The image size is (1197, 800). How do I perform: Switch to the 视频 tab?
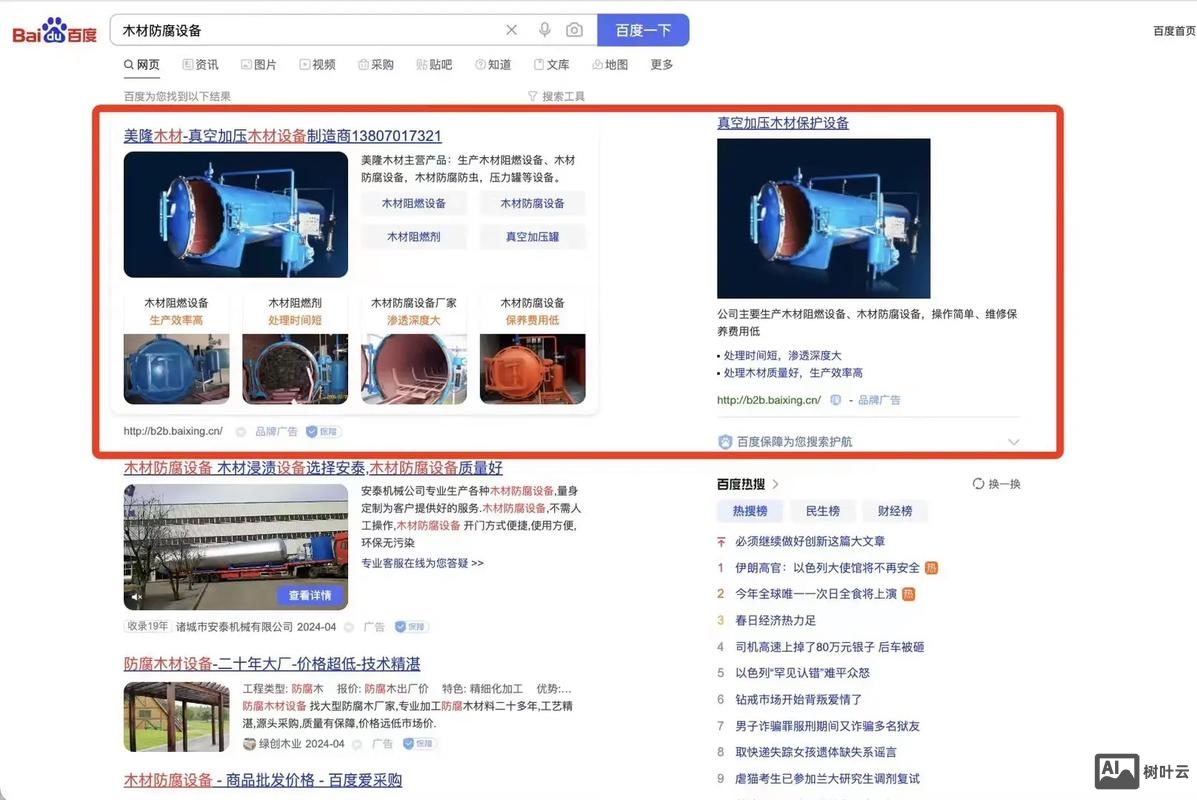click(x=317, y=64)
